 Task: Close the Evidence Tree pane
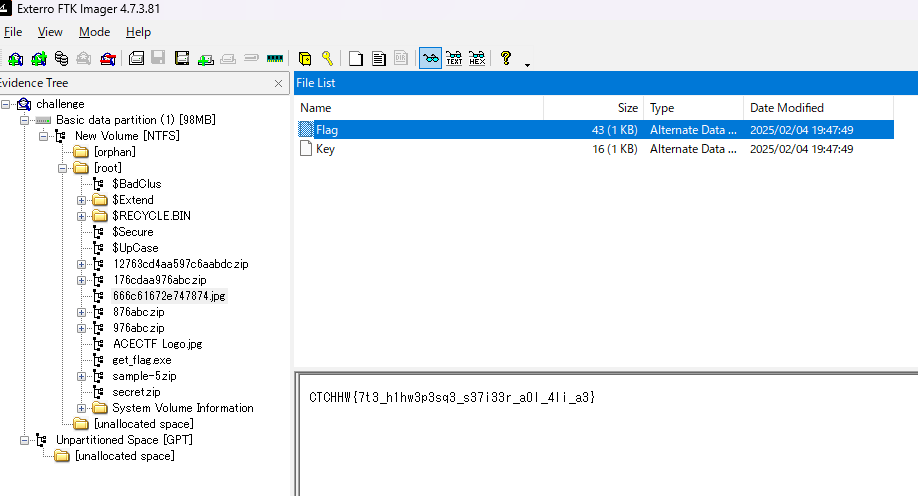279,84
